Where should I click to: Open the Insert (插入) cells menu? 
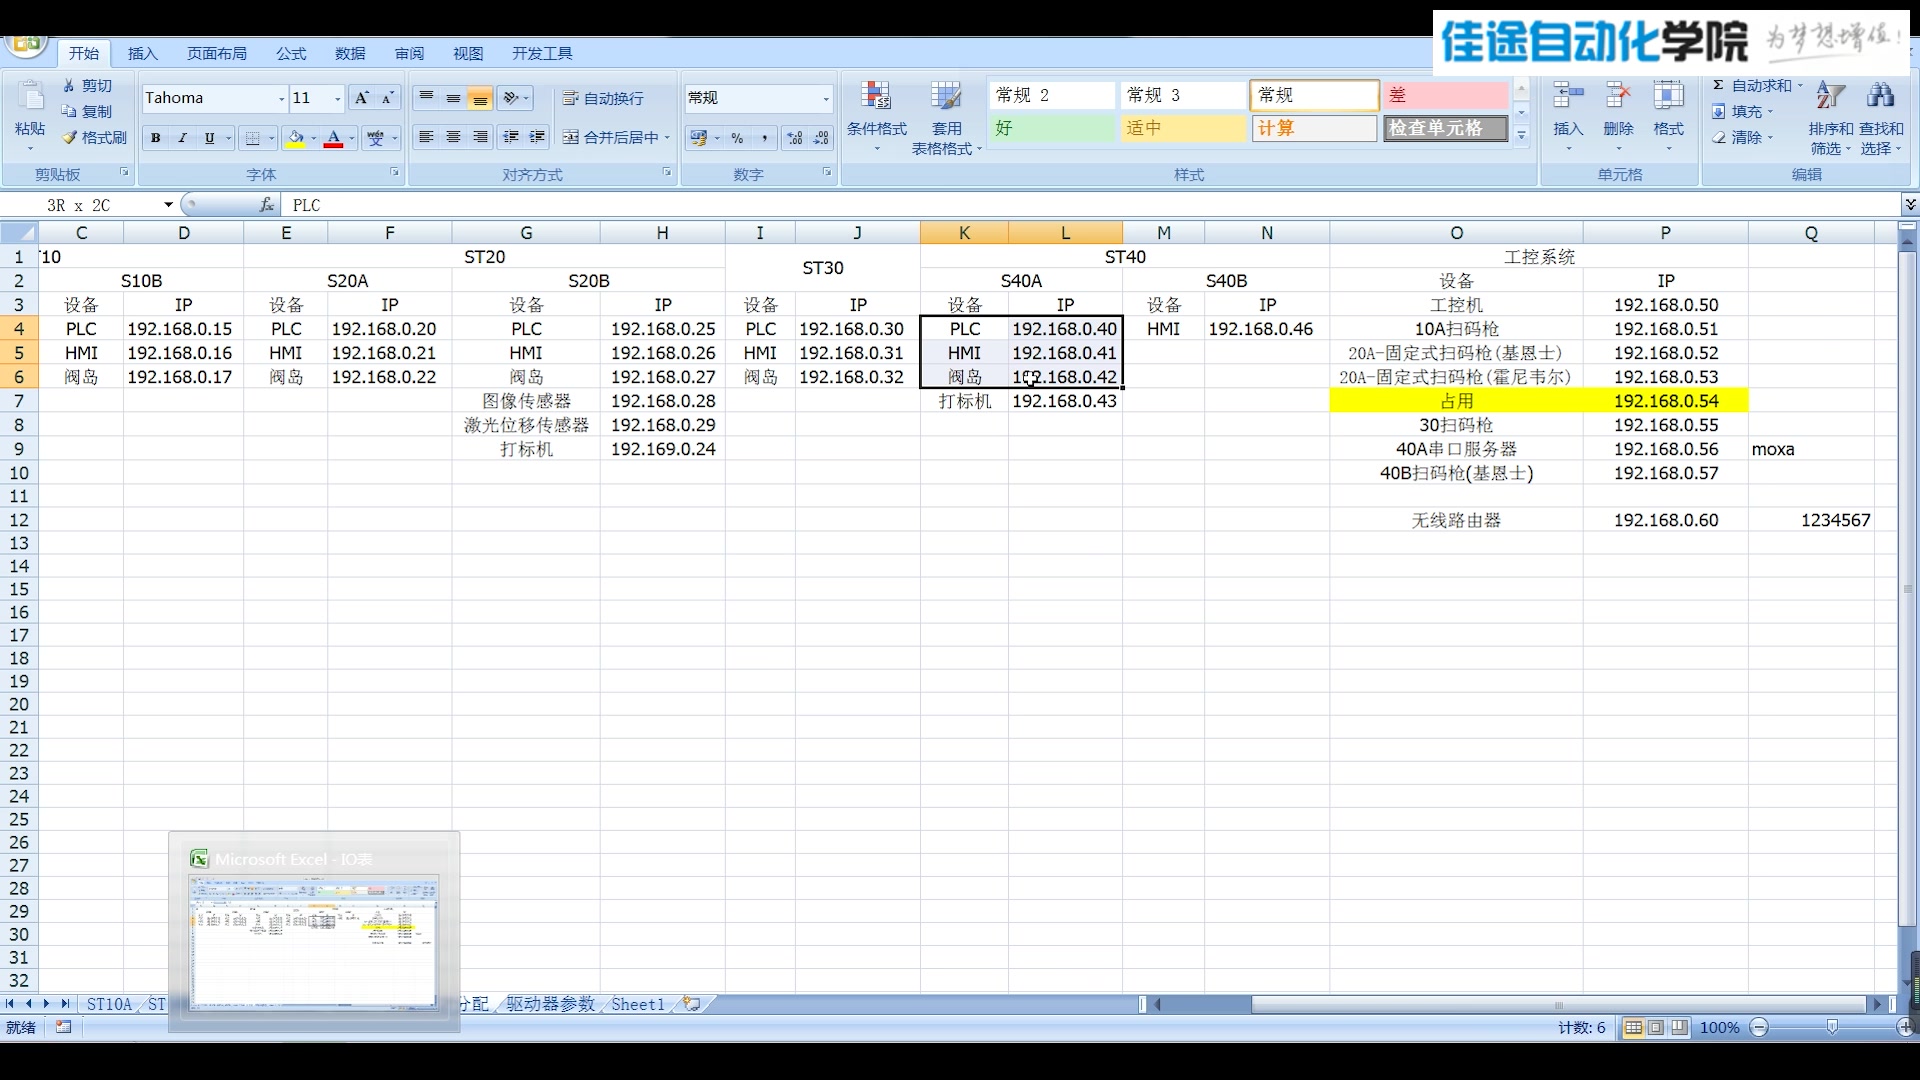(1568, 116)
